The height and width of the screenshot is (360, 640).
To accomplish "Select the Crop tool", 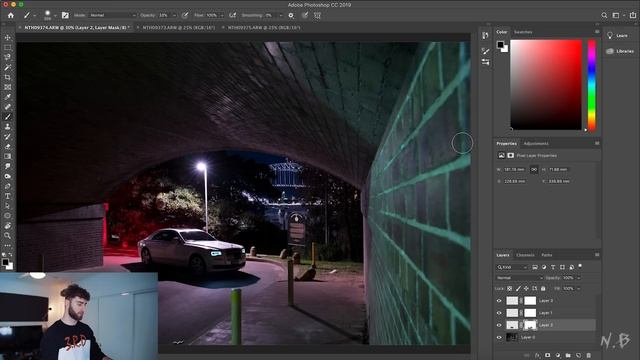I will coord(7,77).
